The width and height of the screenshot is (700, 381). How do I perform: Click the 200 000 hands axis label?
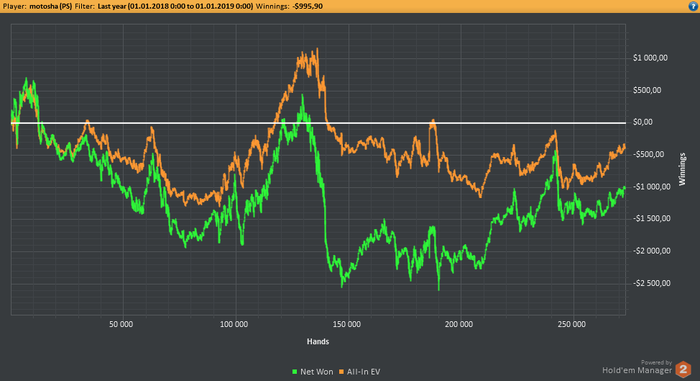click(459, 324)
